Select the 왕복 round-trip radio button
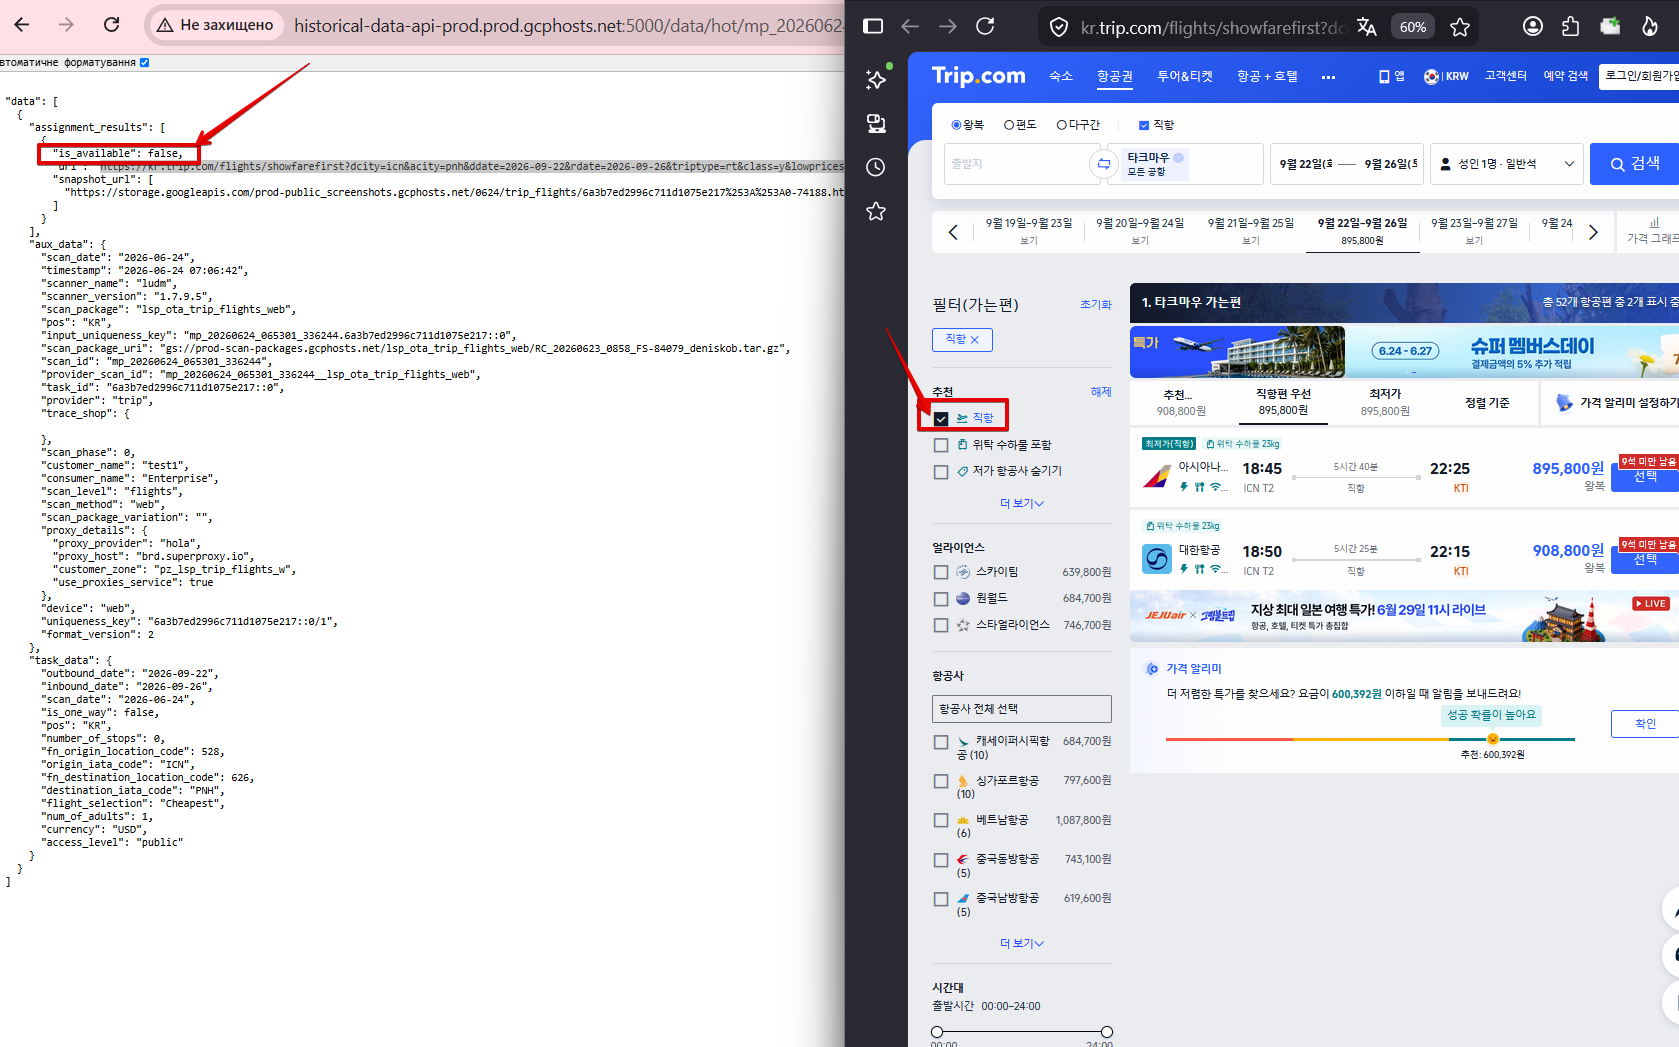The image size is (1679, 1047). [x=956, y=125]
